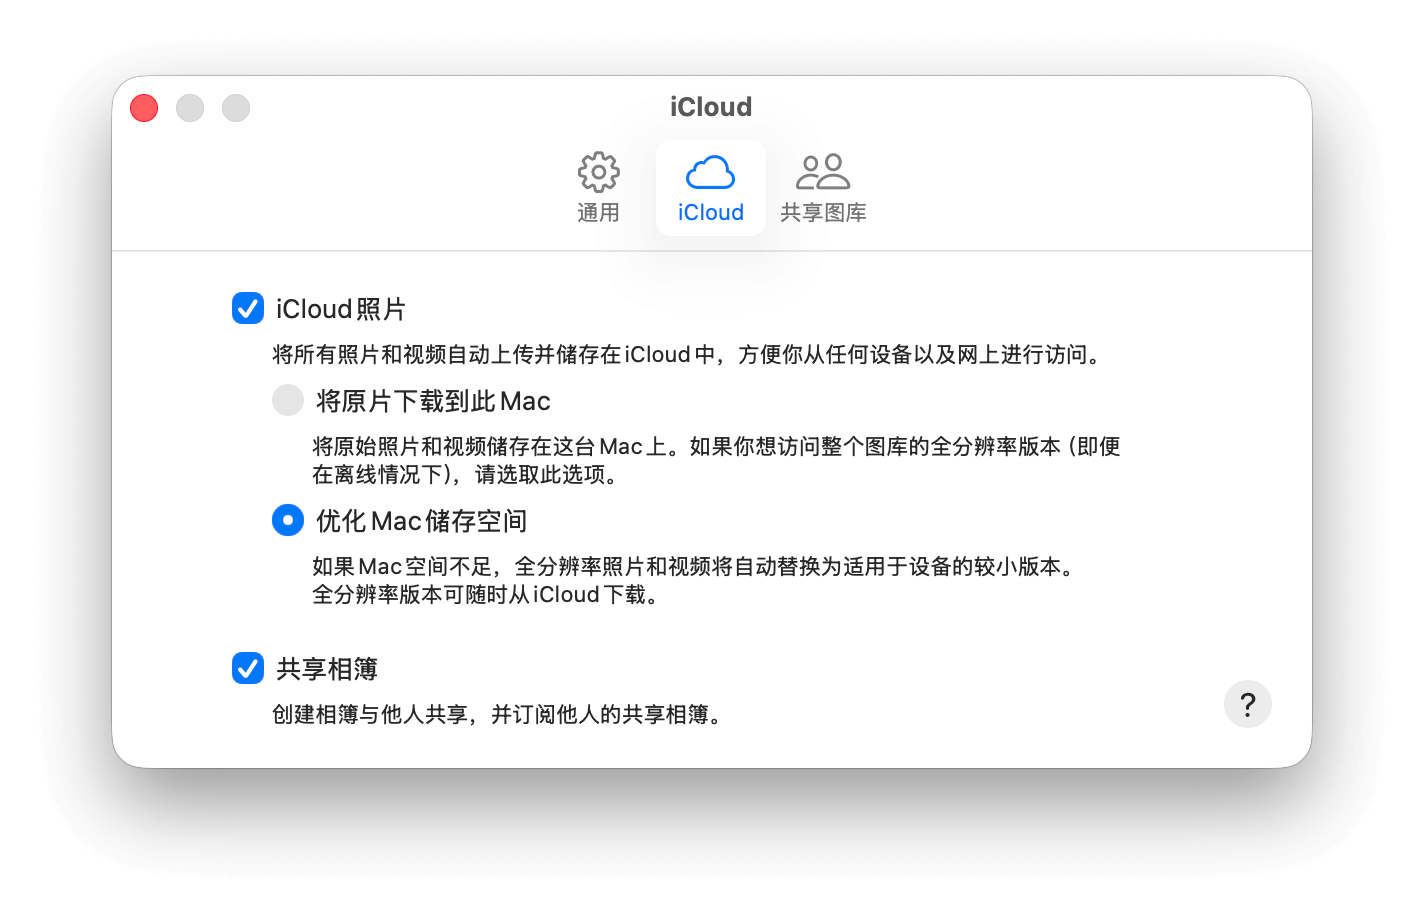
Task: Click the two-people icon for 共享图库
Action: pyautogui.click(x=822, y=172)
